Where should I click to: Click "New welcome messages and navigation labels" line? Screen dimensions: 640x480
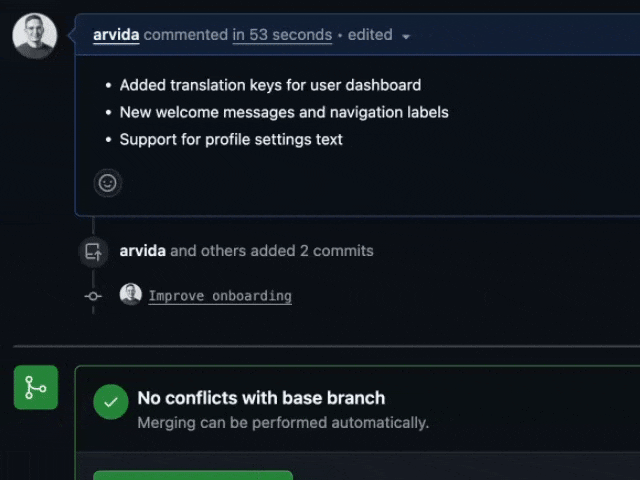pos(284,112)
